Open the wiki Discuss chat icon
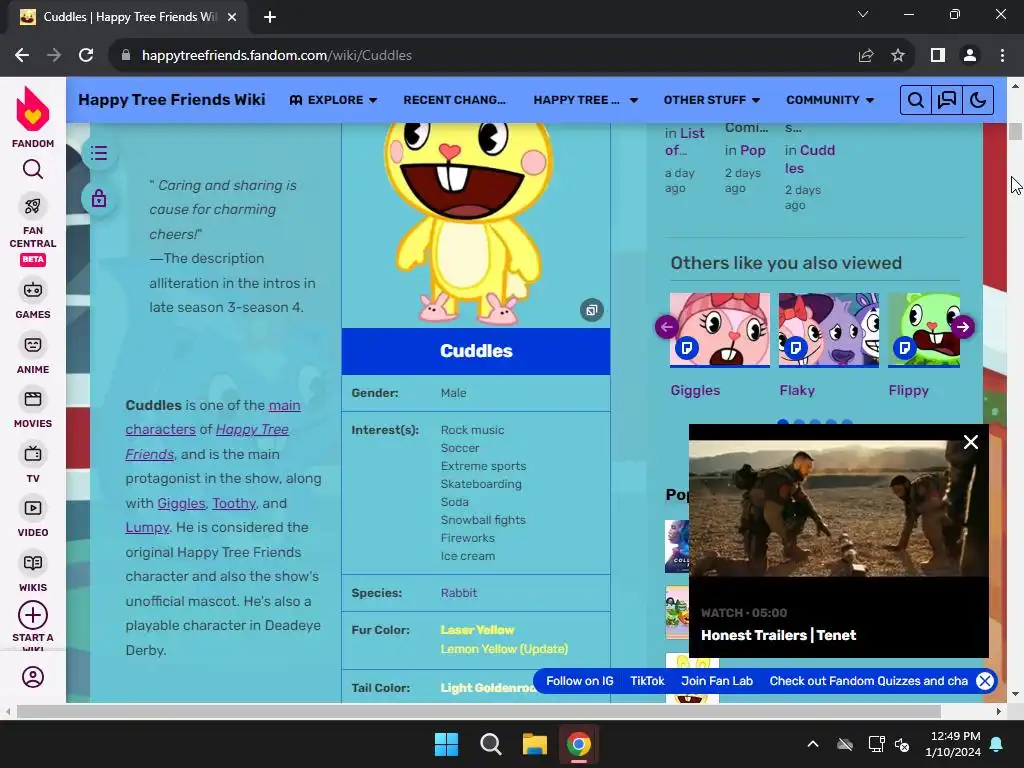 pos(947,100)
